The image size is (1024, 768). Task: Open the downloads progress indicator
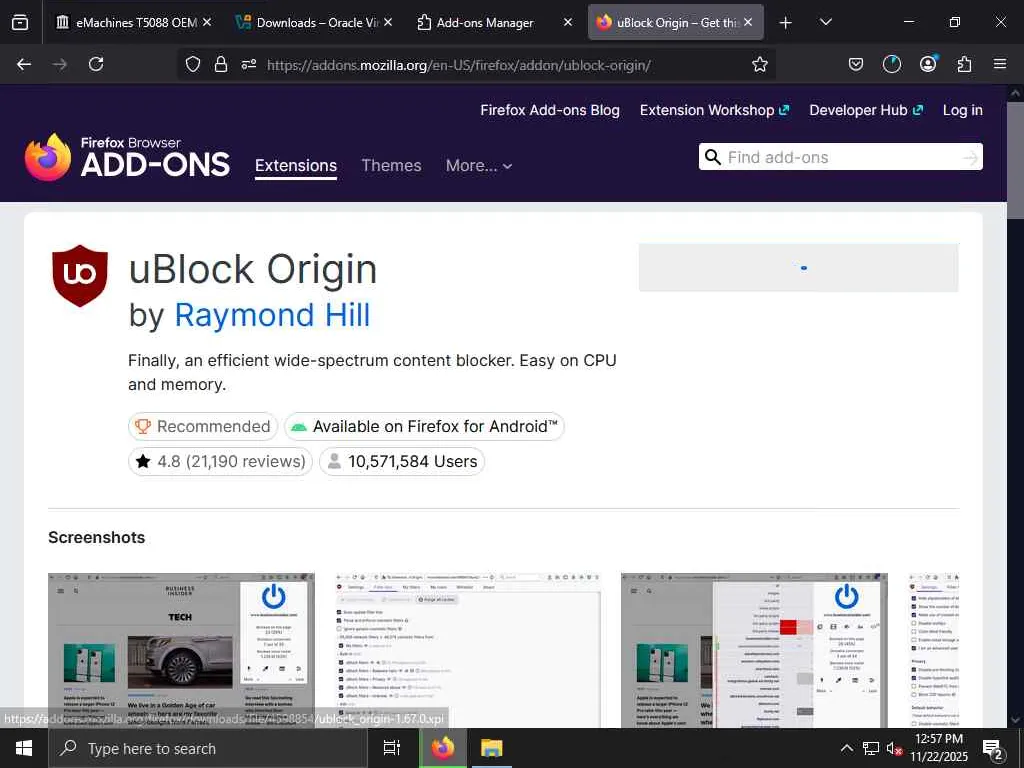click(x=891, y=64)
